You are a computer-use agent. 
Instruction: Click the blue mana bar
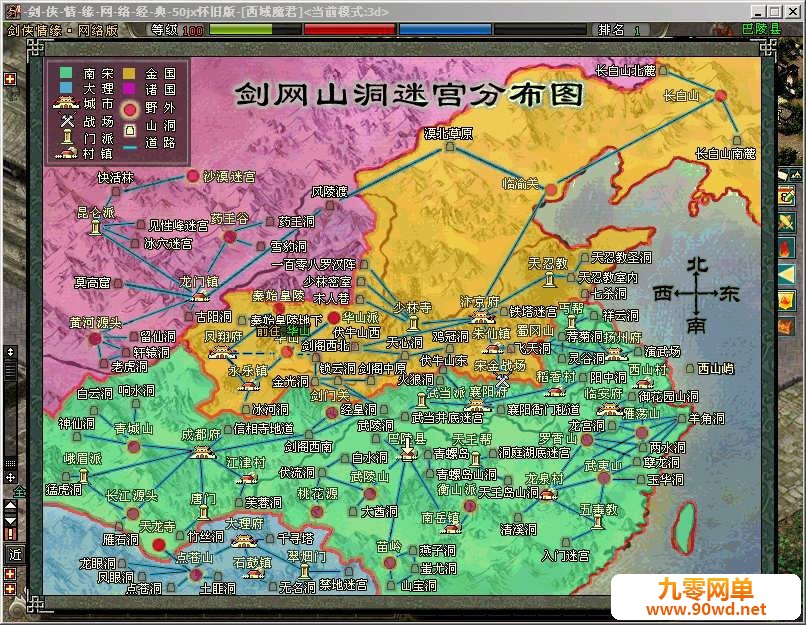[x=445, y=30]
